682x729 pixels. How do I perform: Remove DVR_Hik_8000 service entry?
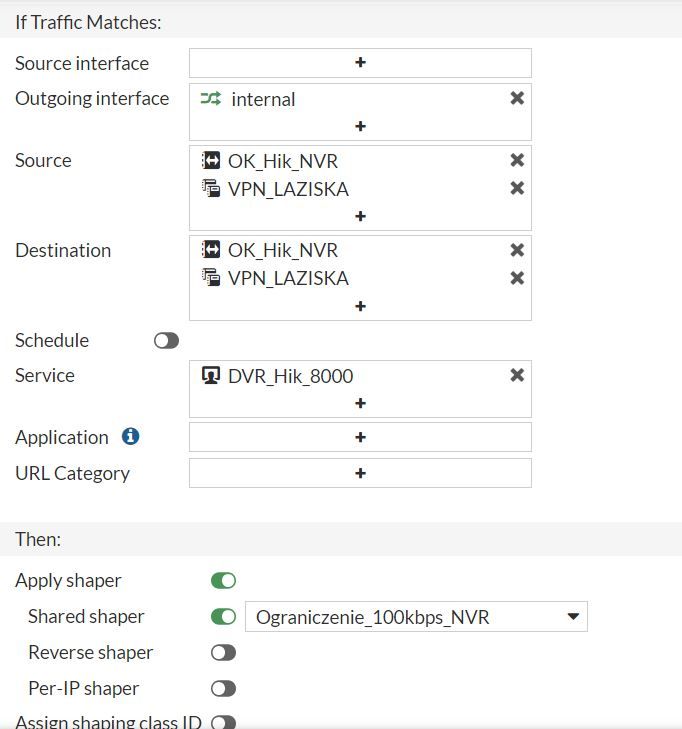(517, 375)
